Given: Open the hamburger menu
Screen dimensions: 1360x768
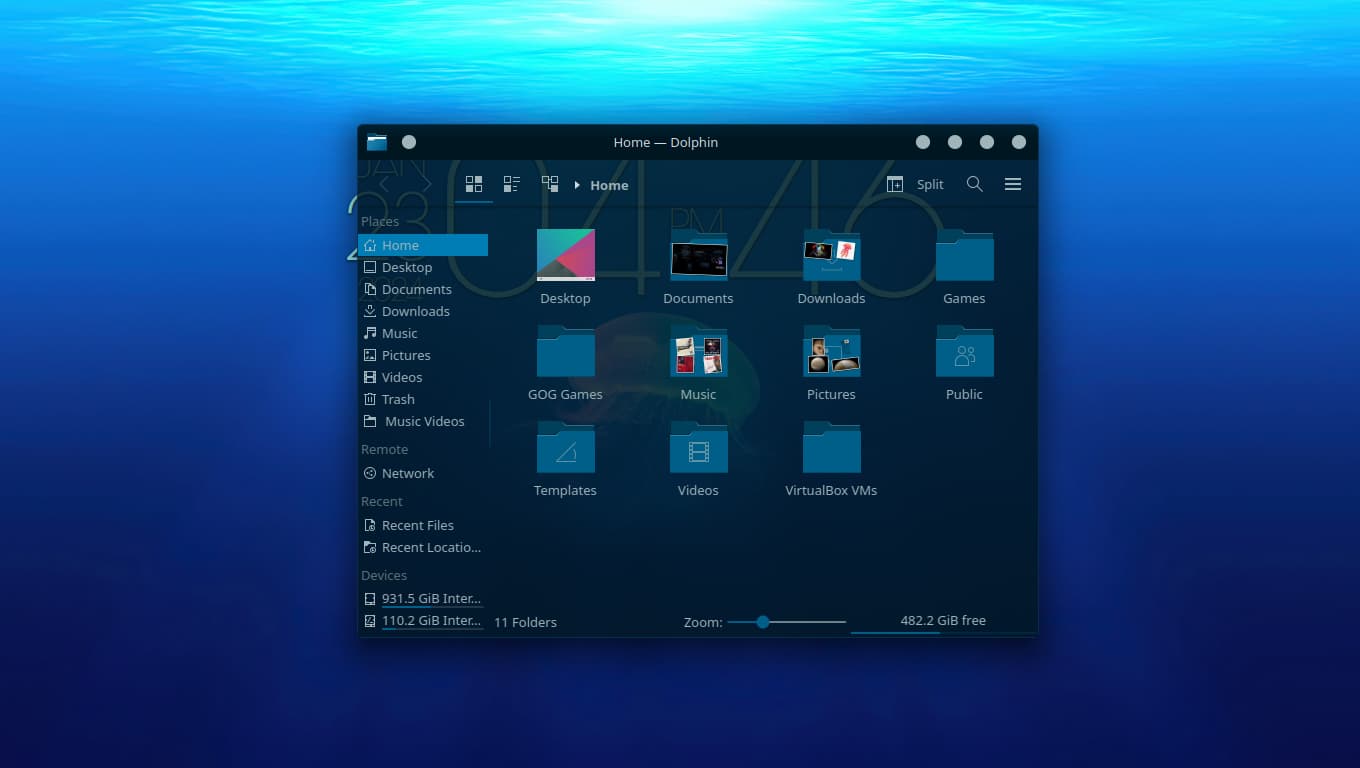Looking at the screenshot, I should pyautogui.click(x=1013, y=184).
